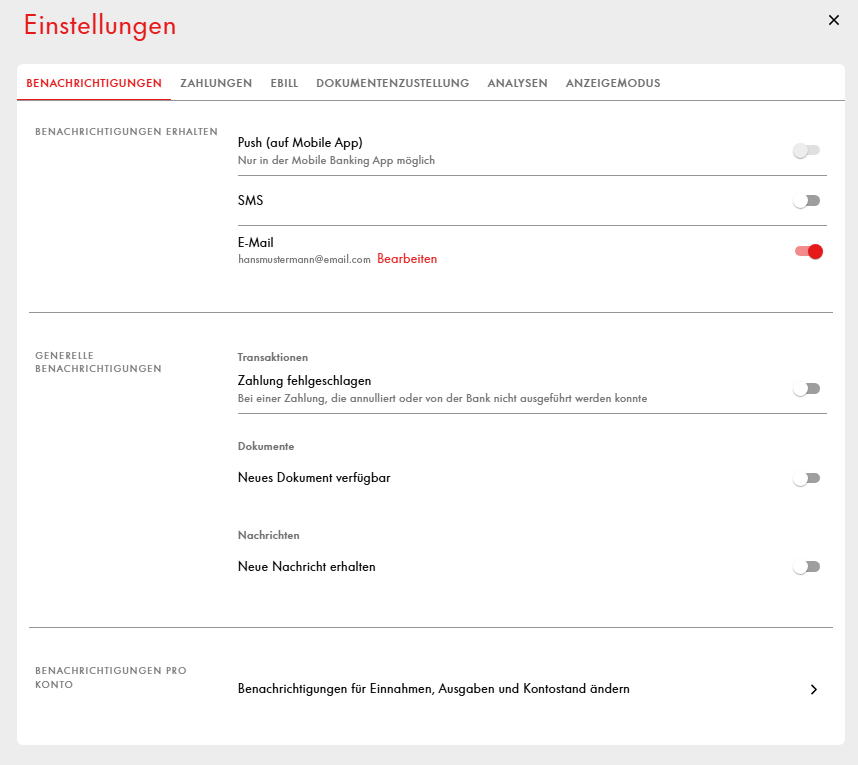Open the Analysen tab
The image size is (858, 765).
[517, 83]
